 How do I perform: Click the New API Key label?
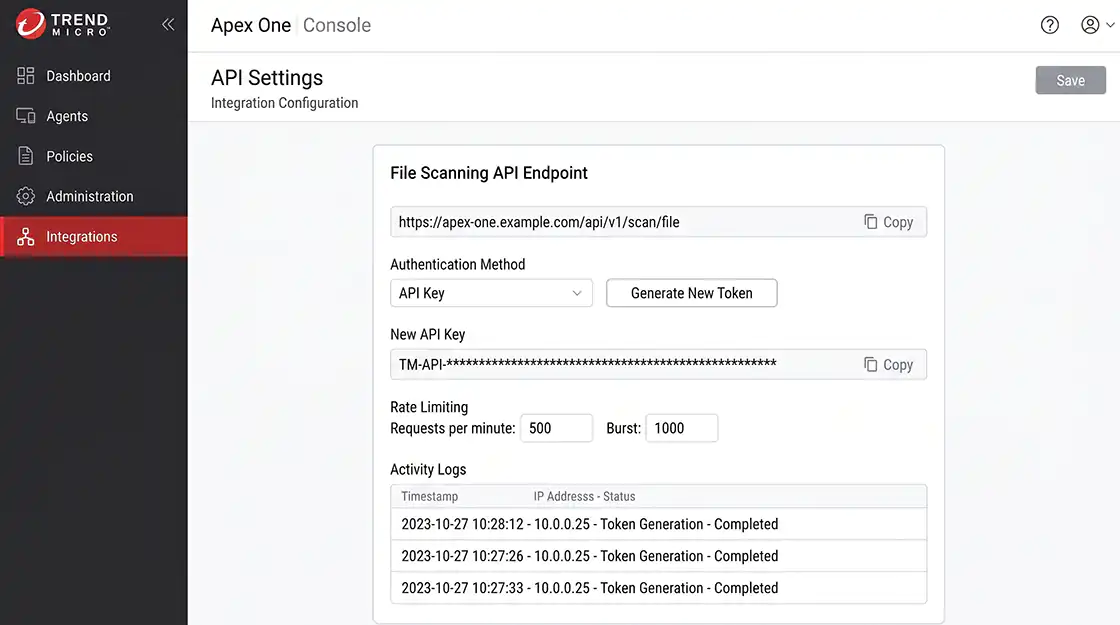point(427,334)
